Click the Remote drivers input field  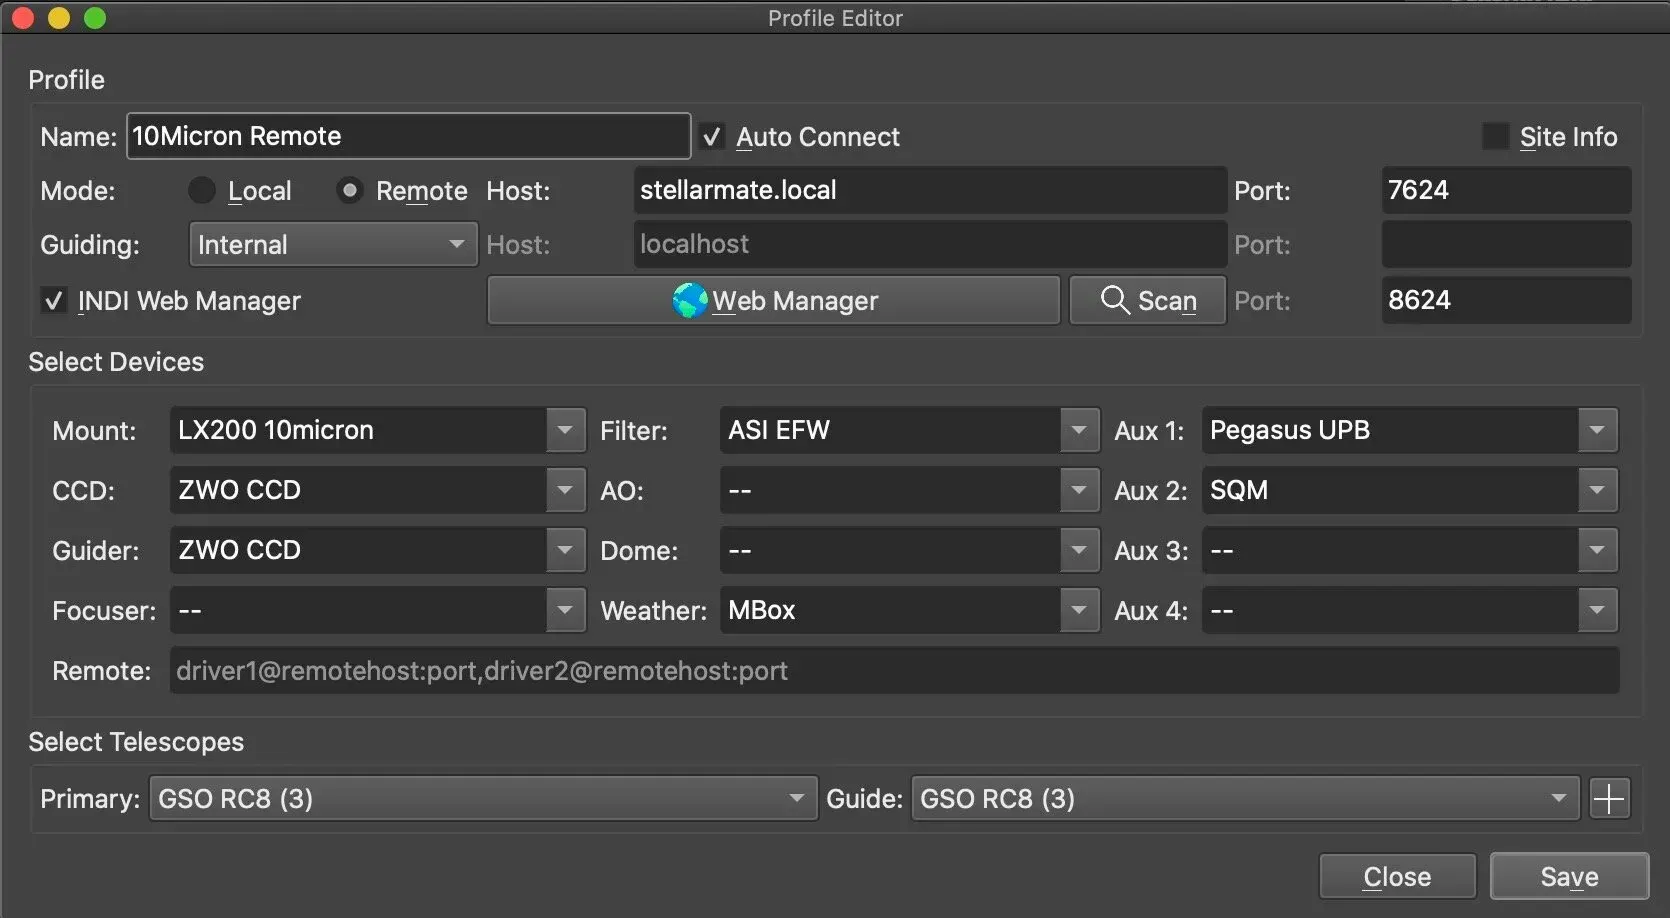(x=893, y=671)
